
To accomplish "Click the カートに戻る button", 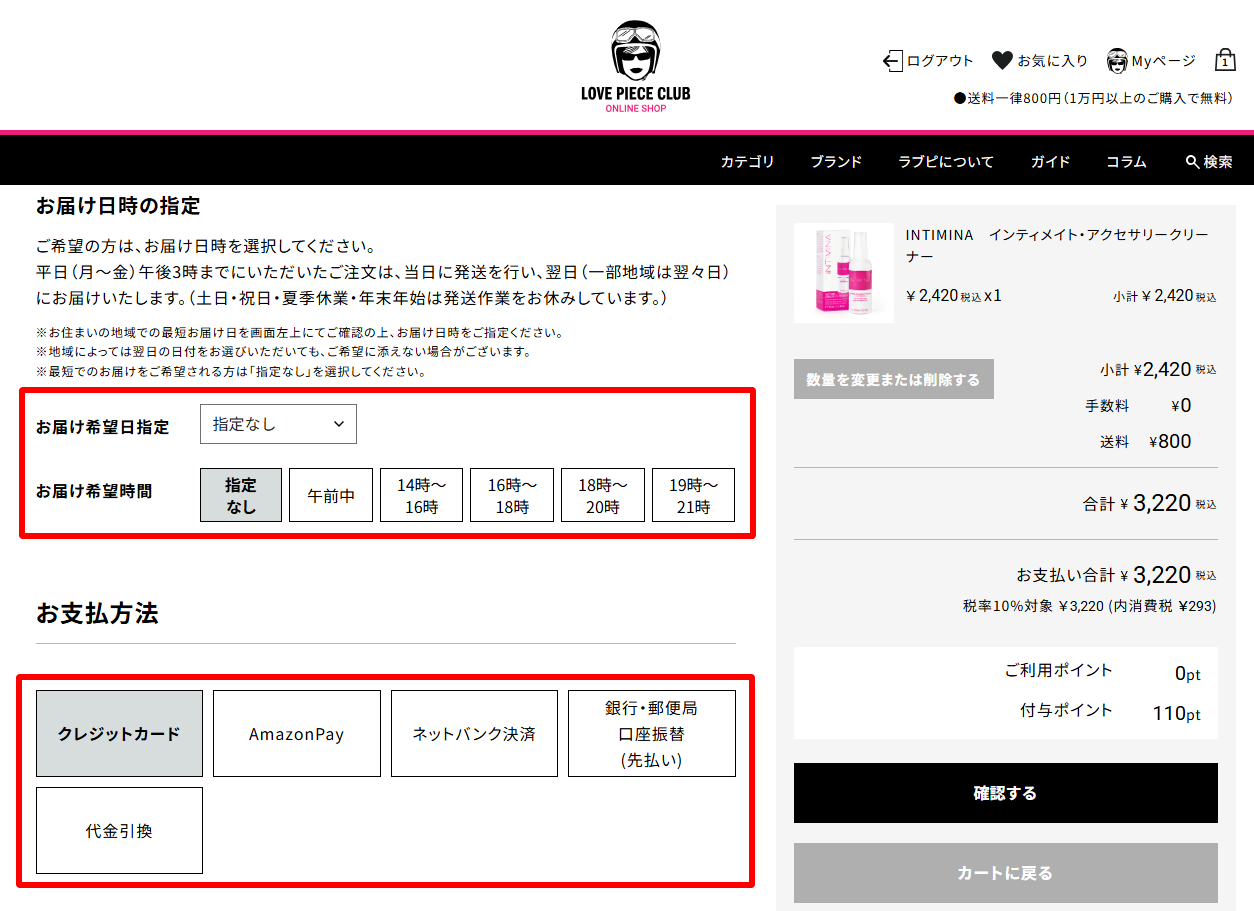I will click(1005, 873).
